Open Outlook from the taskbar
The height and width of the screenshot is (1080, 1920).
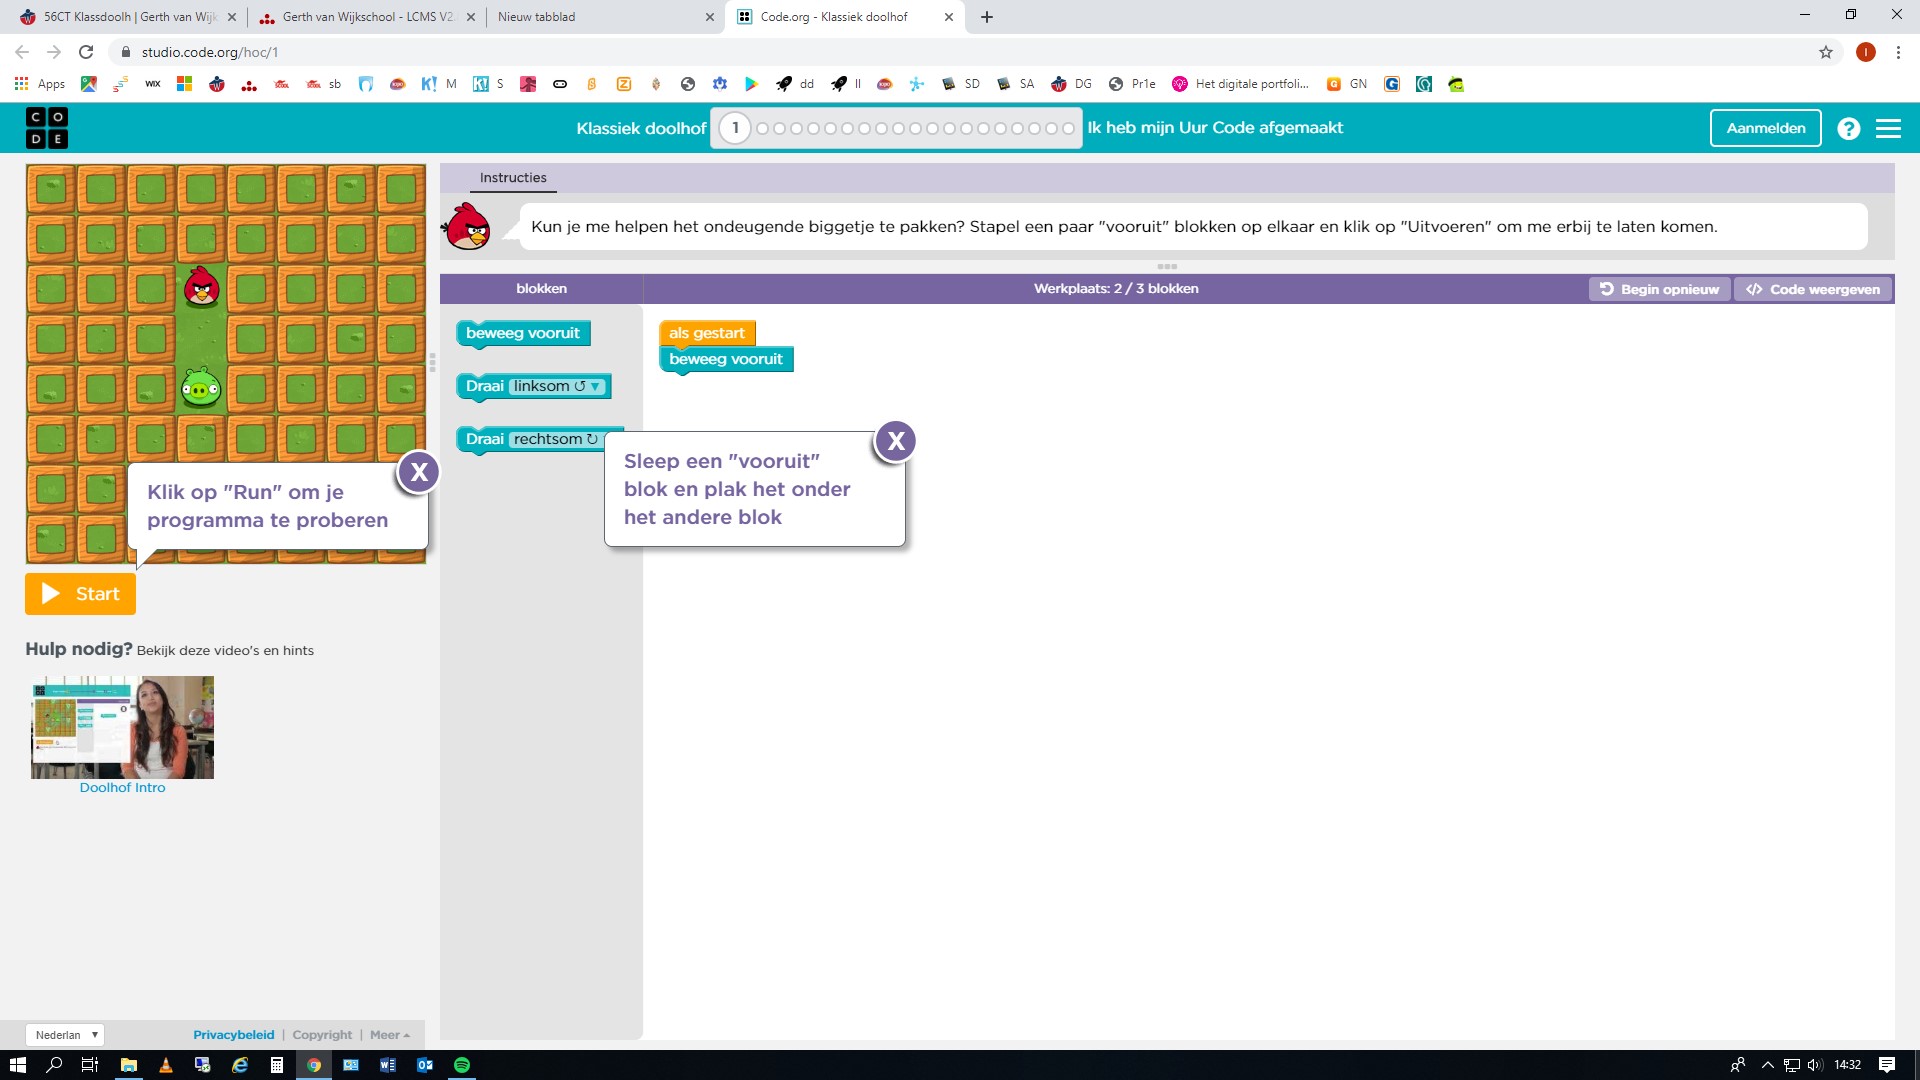pyautogui.click(x=425, y=1065)
